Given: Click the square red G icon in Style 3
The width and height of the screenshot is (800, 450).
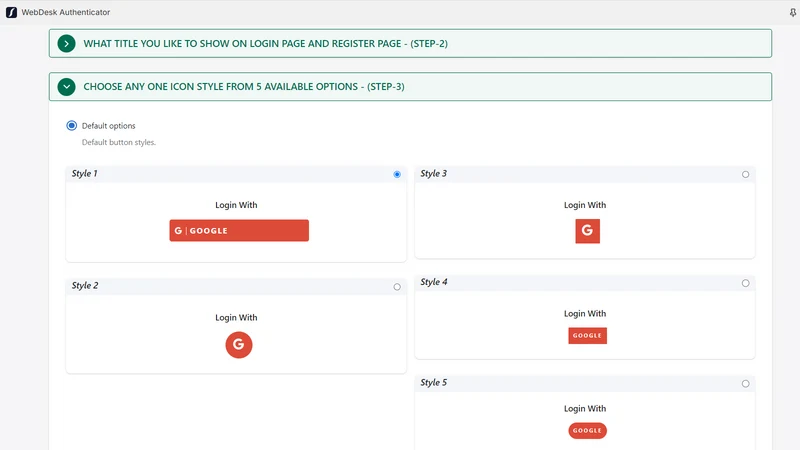Looking at the screenshot, I should (587, 231).
